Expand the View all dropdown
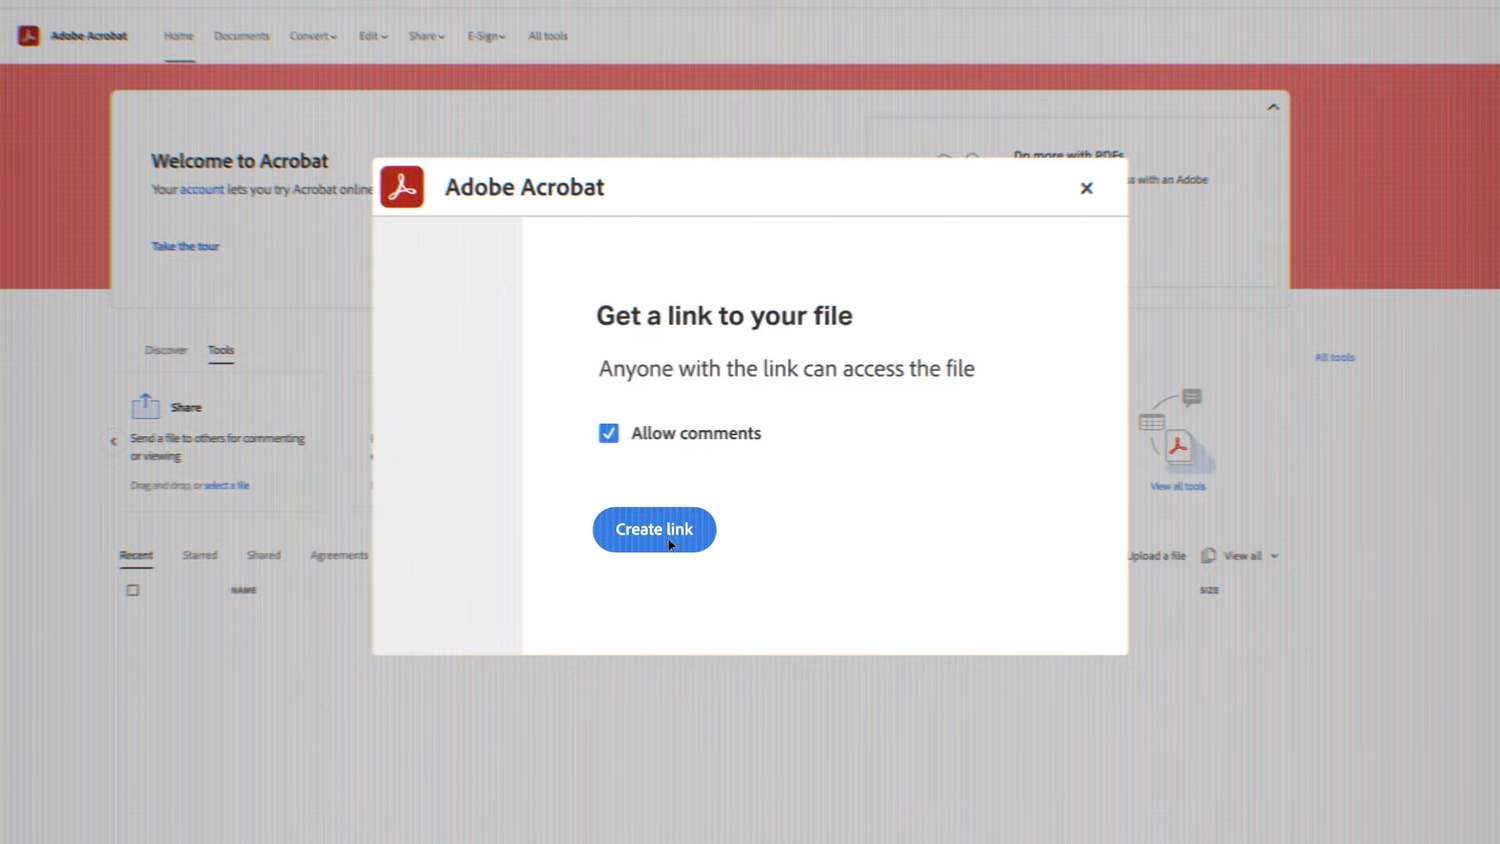The height and width of the screenshot is (844, 1500). point(1251,556)
